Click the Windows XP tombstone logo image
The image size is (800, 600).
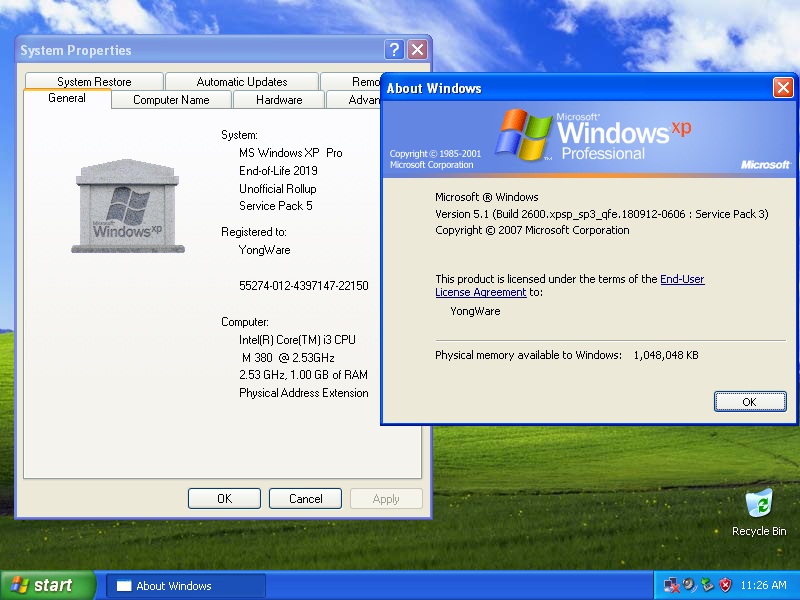pos(126,205)
